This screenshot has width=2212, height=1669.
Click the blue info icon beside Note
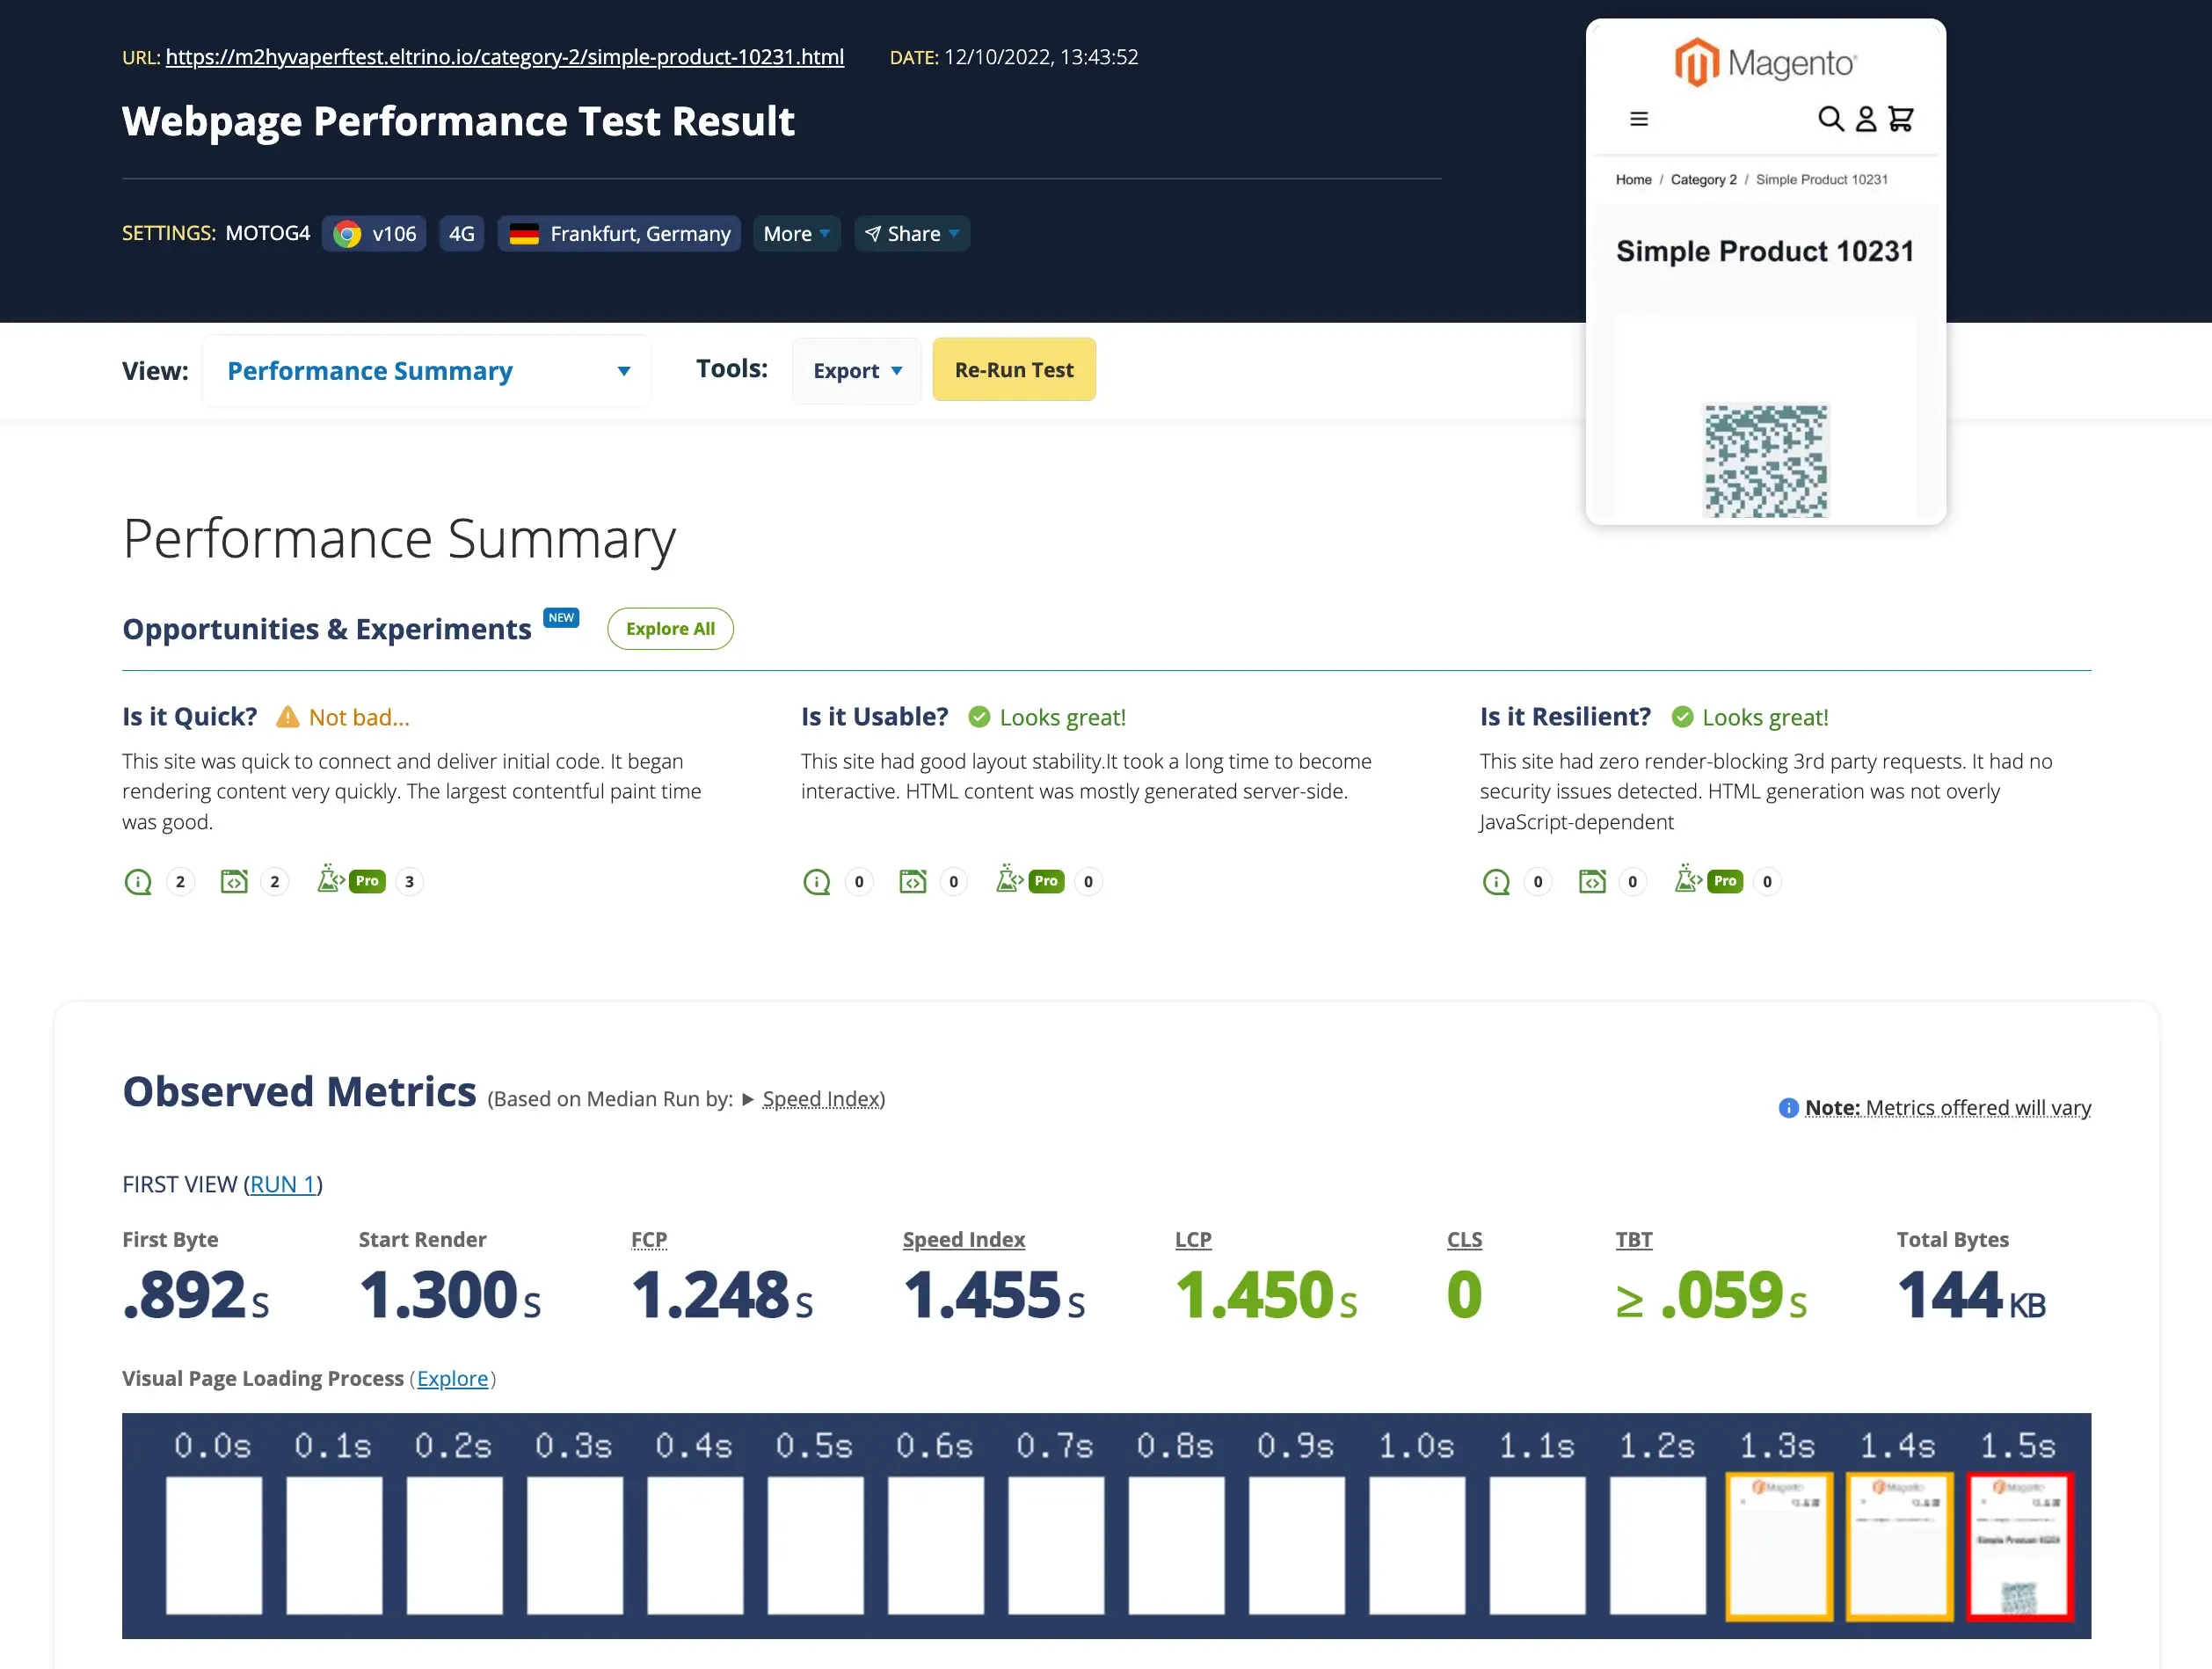coord(1788,1107)
